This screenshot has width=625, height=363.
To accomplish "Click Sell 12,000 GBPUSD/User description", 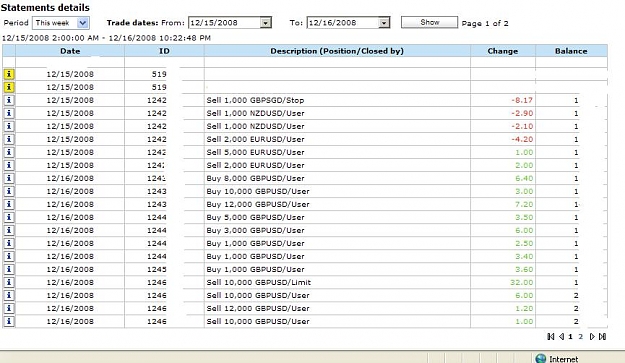I will pyautogui.click(x=258, y=308).
